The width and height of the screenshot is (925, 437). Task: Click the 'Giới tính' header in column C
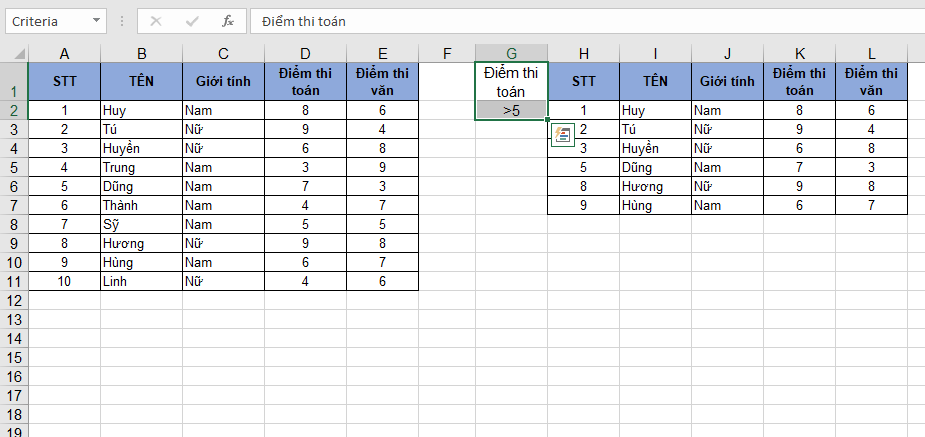click(223, 81)
